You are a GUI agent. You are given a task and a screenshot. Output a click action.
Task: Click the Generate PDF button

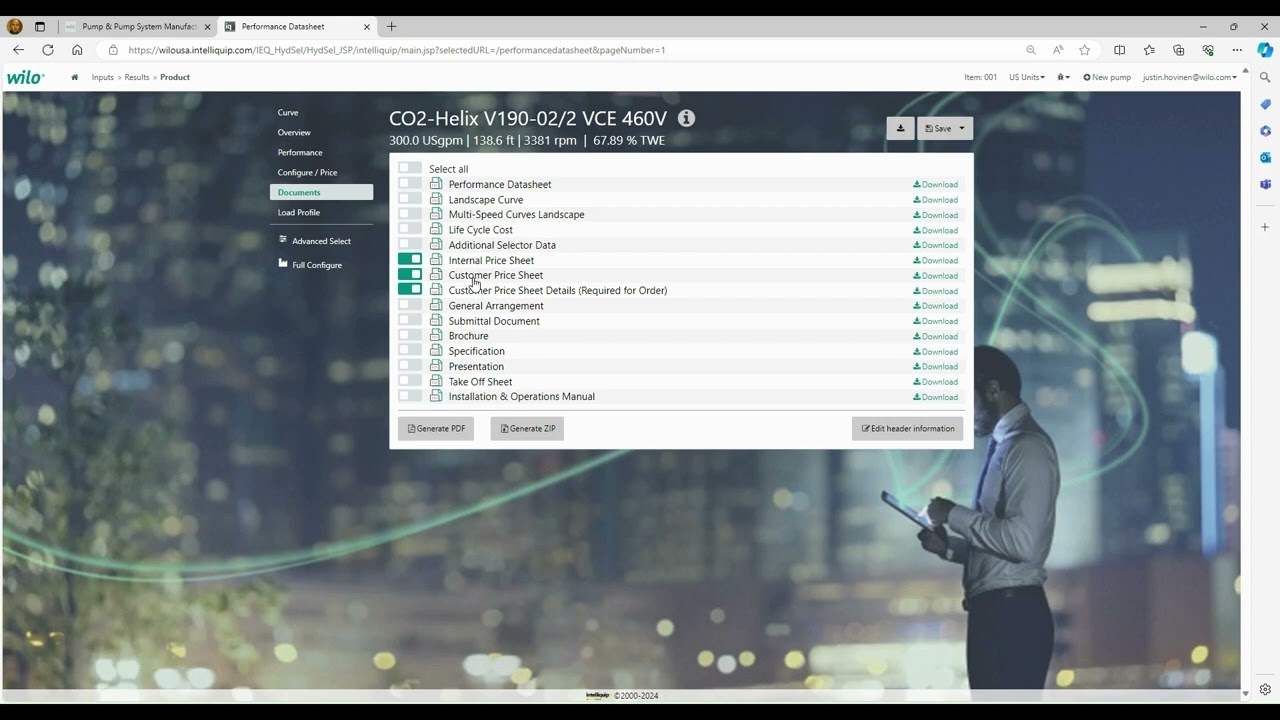click(436, 428)
